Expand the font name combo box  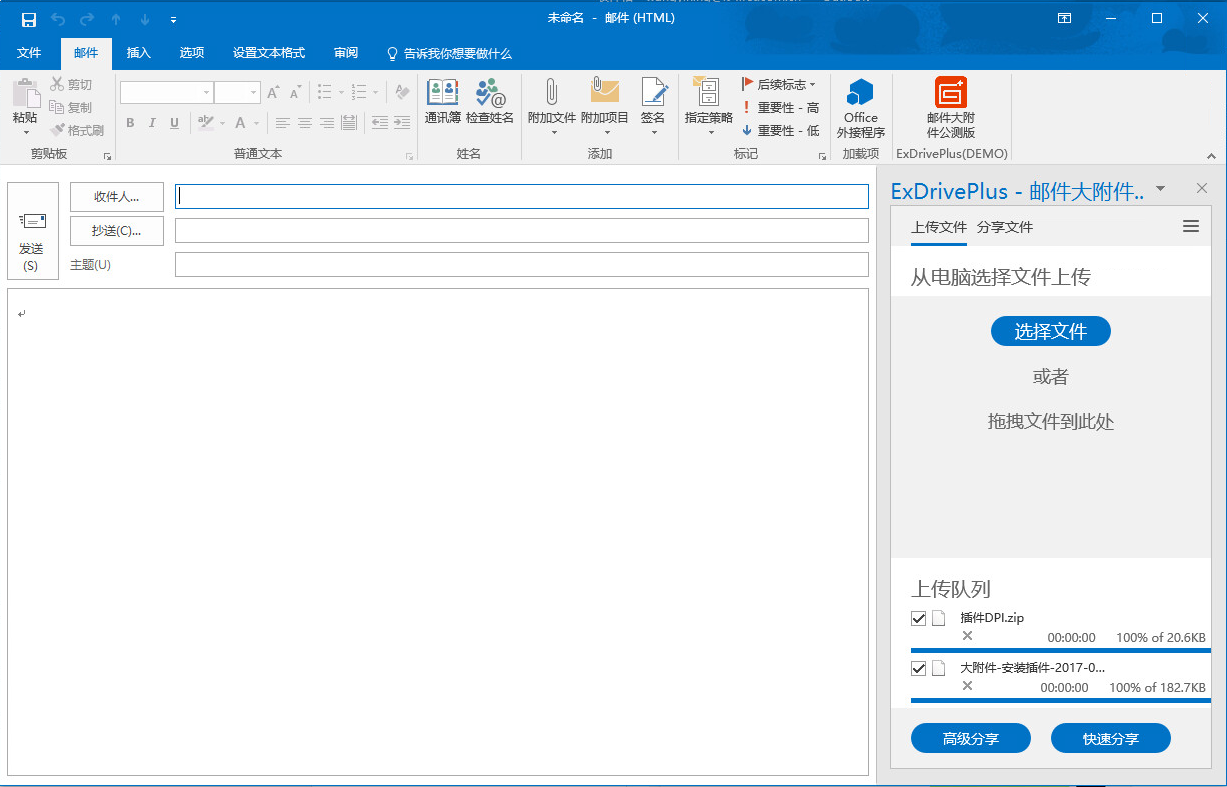[206, 93]
